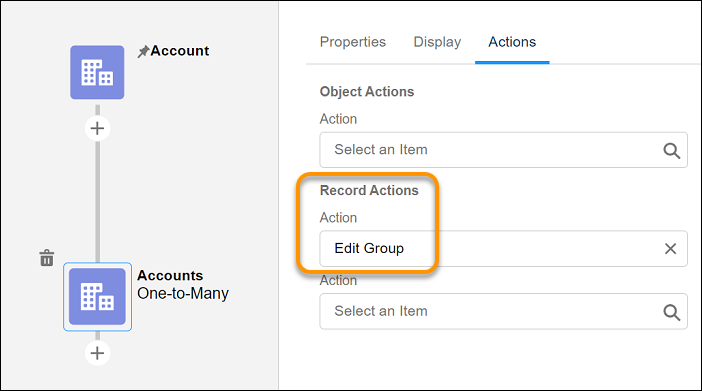Click the pin icon beside Account
The width and height of the screenshot is (702, 391).
(x=143, y=52)
